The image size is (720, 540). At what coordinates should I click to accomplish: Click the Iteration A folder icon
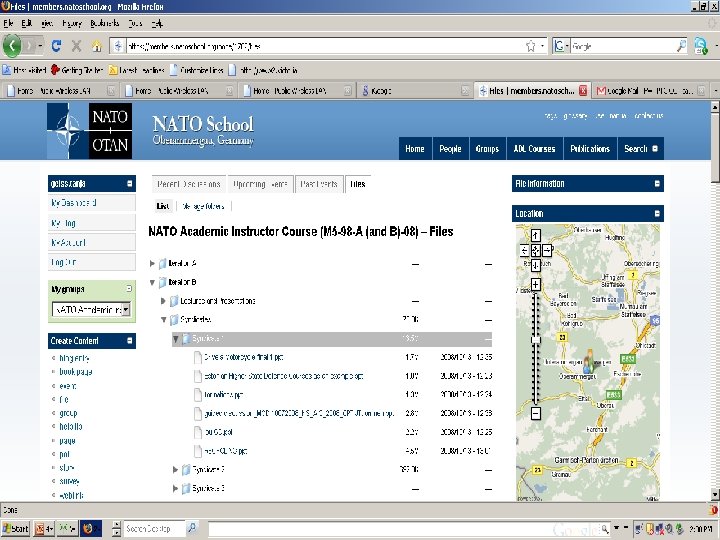162,264
